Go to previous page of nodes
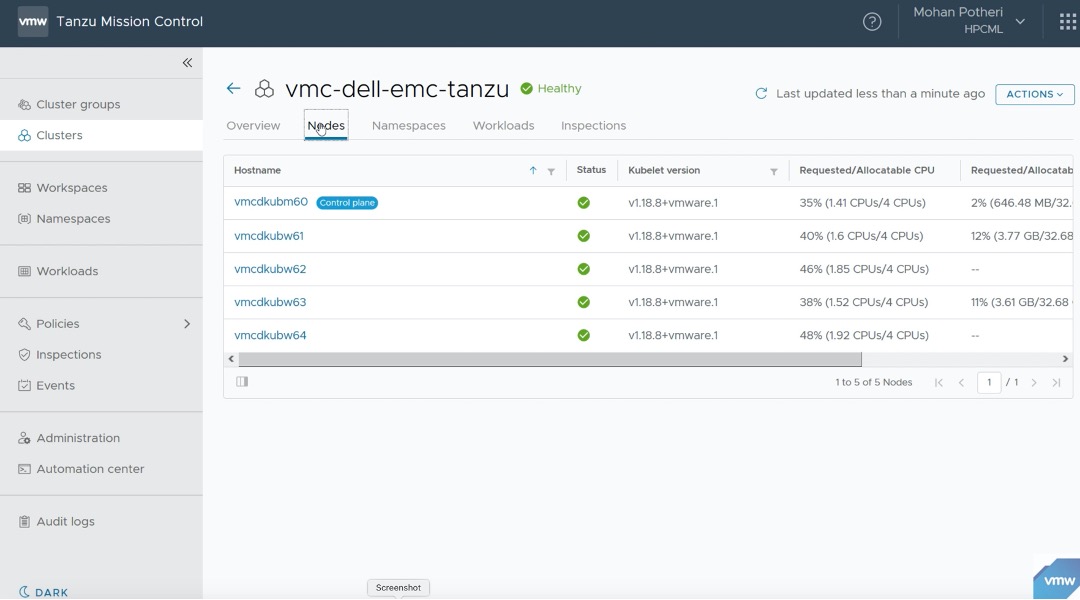This screenshot has width=1080, height=600. click(x=962, y=382)
